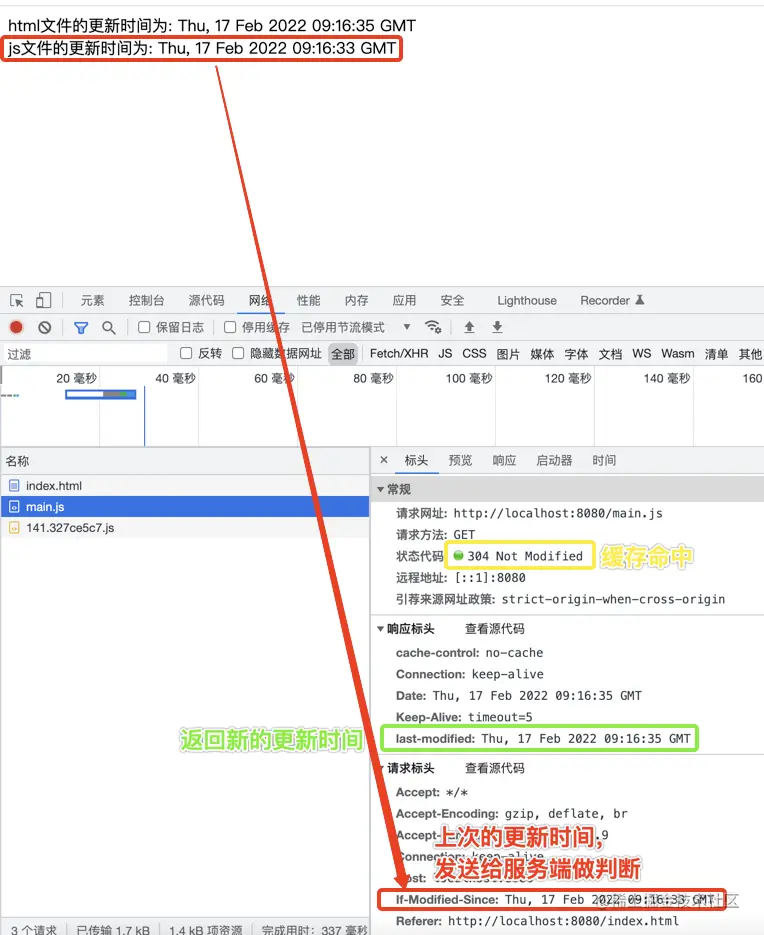Tick the 反转 checkbox
The width and height of the screenshot is (764, 935).
[x=186, y=353]
